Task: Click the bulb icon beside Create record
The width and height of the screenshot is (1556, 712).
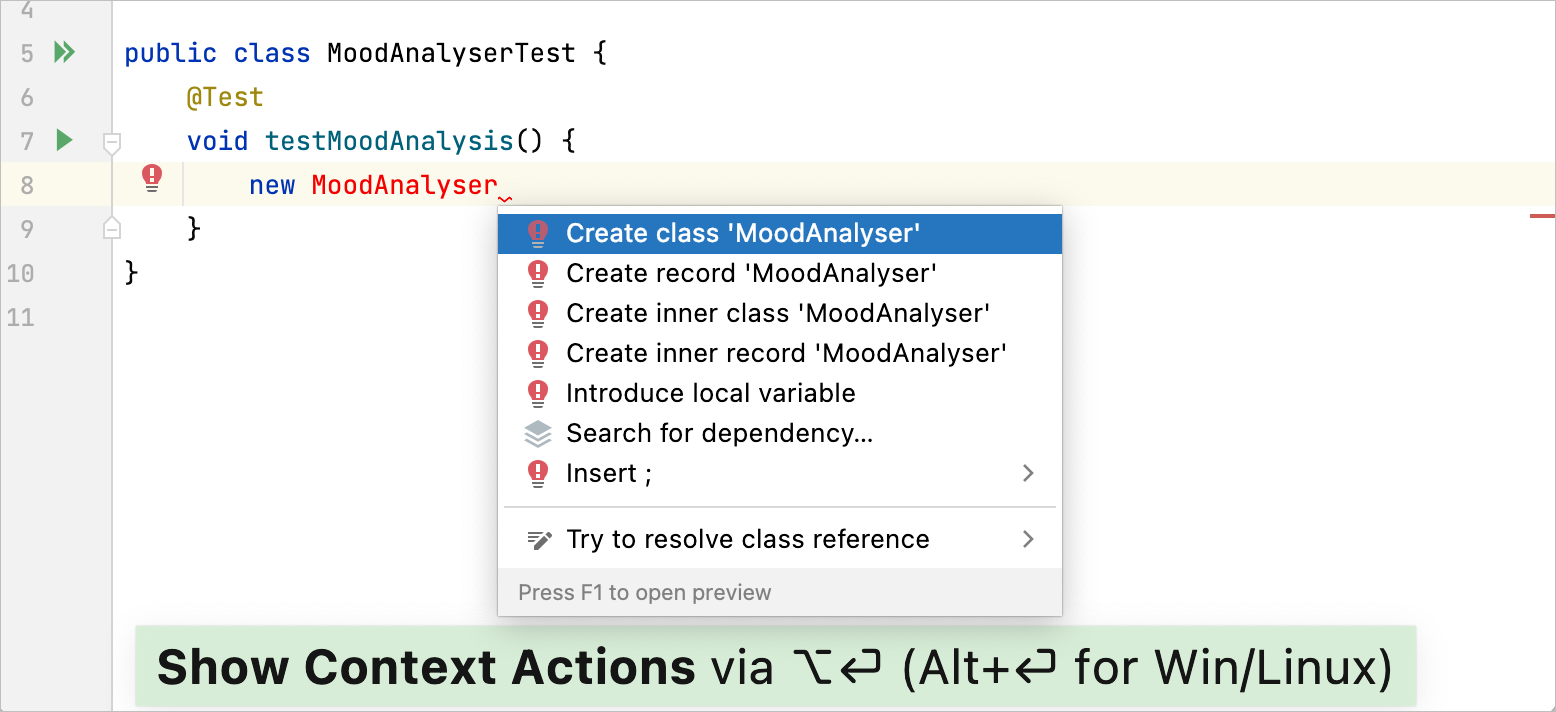Action: 538,273
